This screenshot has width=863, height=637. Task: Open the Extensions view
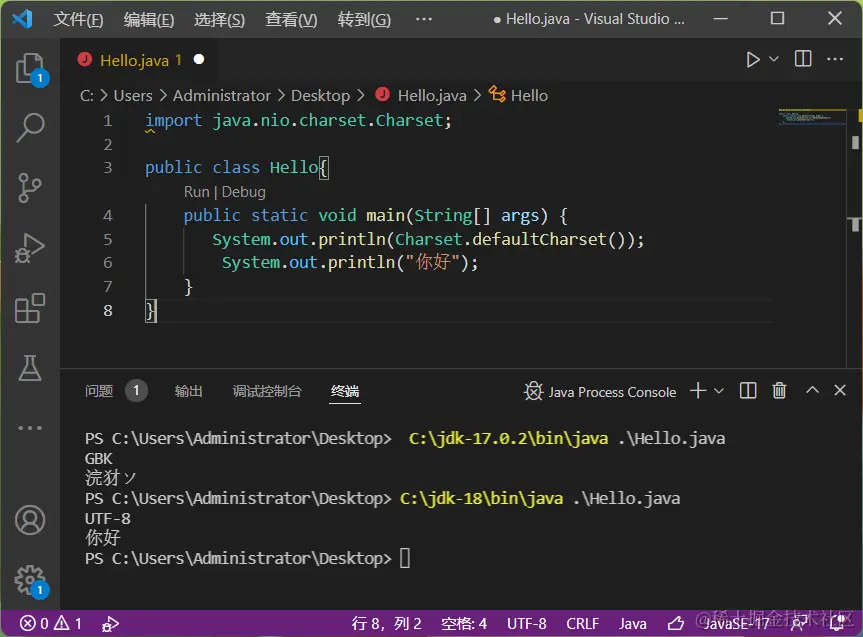[x=30, y=308]
